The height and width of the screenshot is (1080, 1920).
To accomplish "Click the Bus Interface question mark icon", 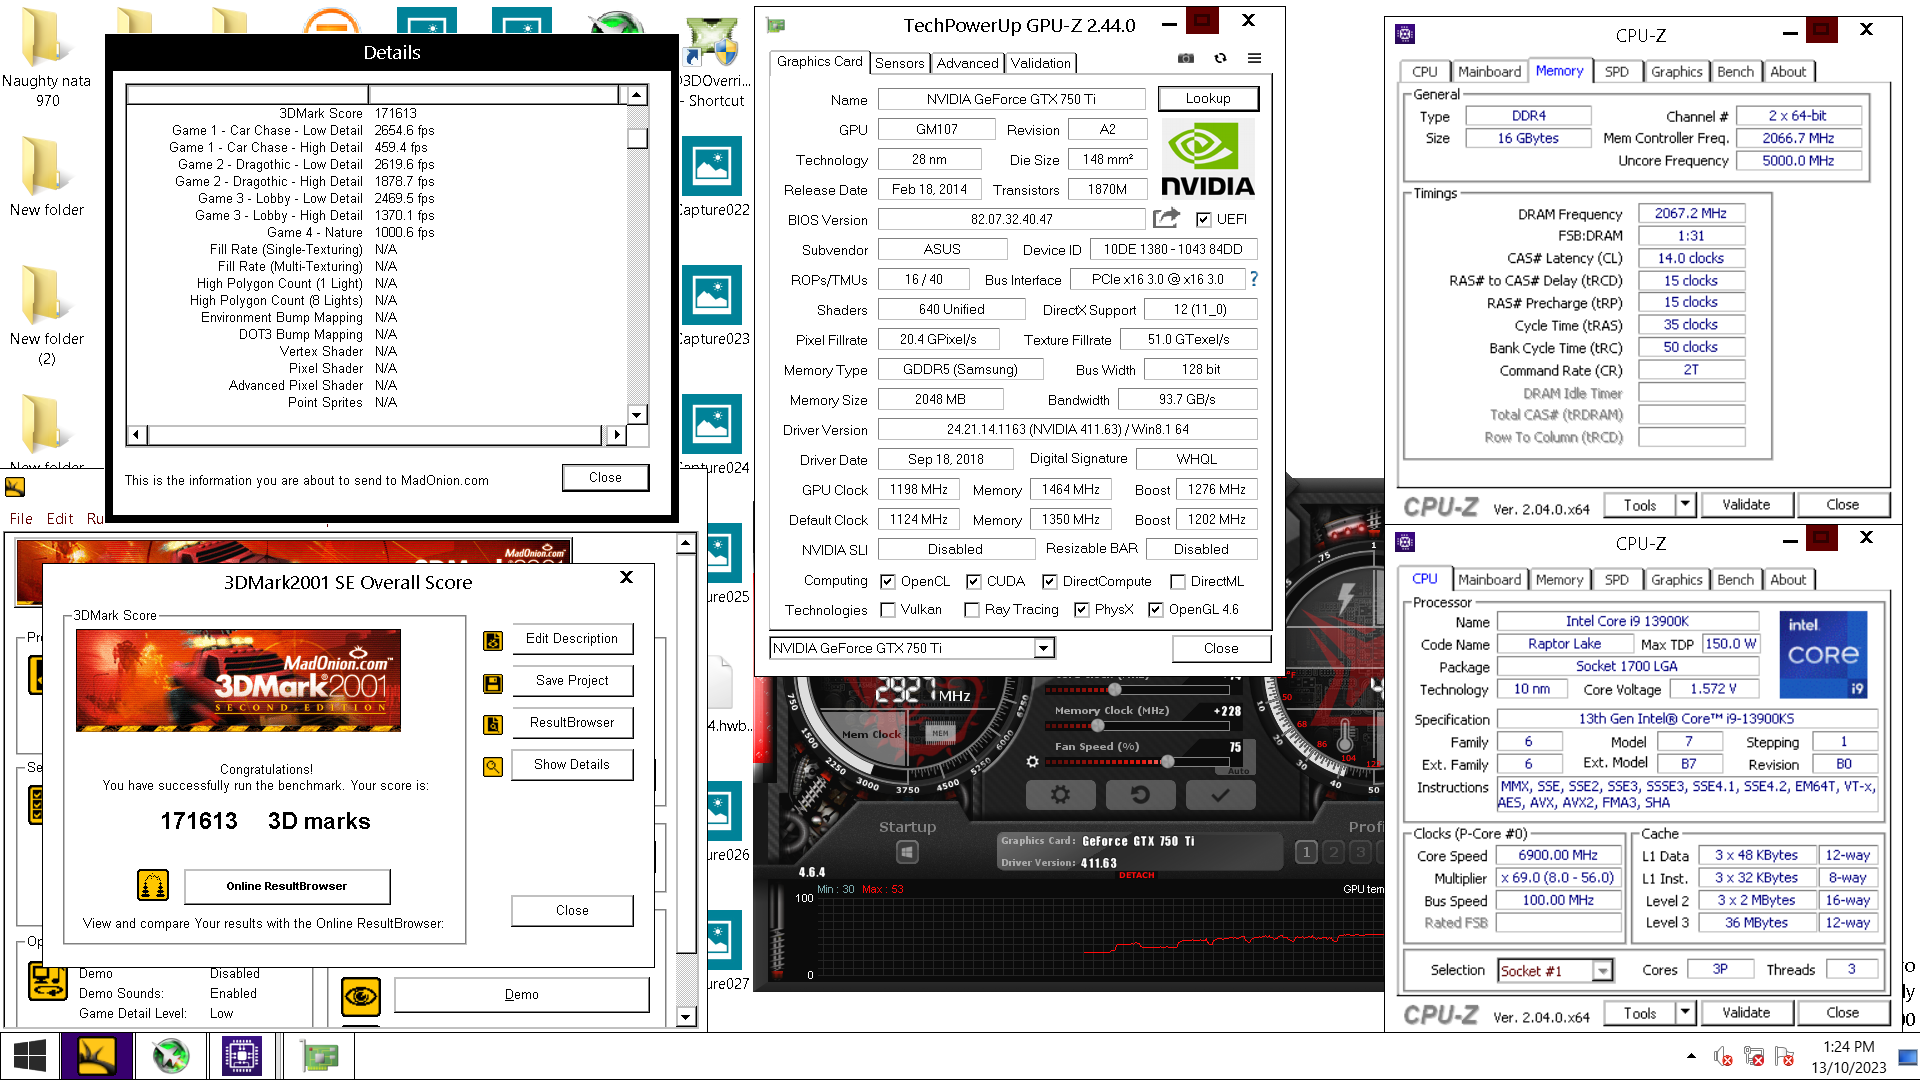I will [1254, 279].
